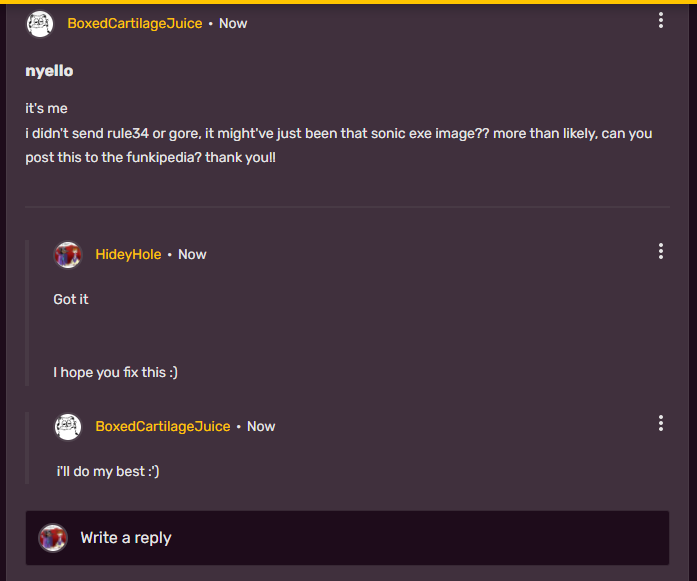Click the i'll do my best reply text
Image resolution: width=697 pixels, height=581 pixels.
click(108, 471)
